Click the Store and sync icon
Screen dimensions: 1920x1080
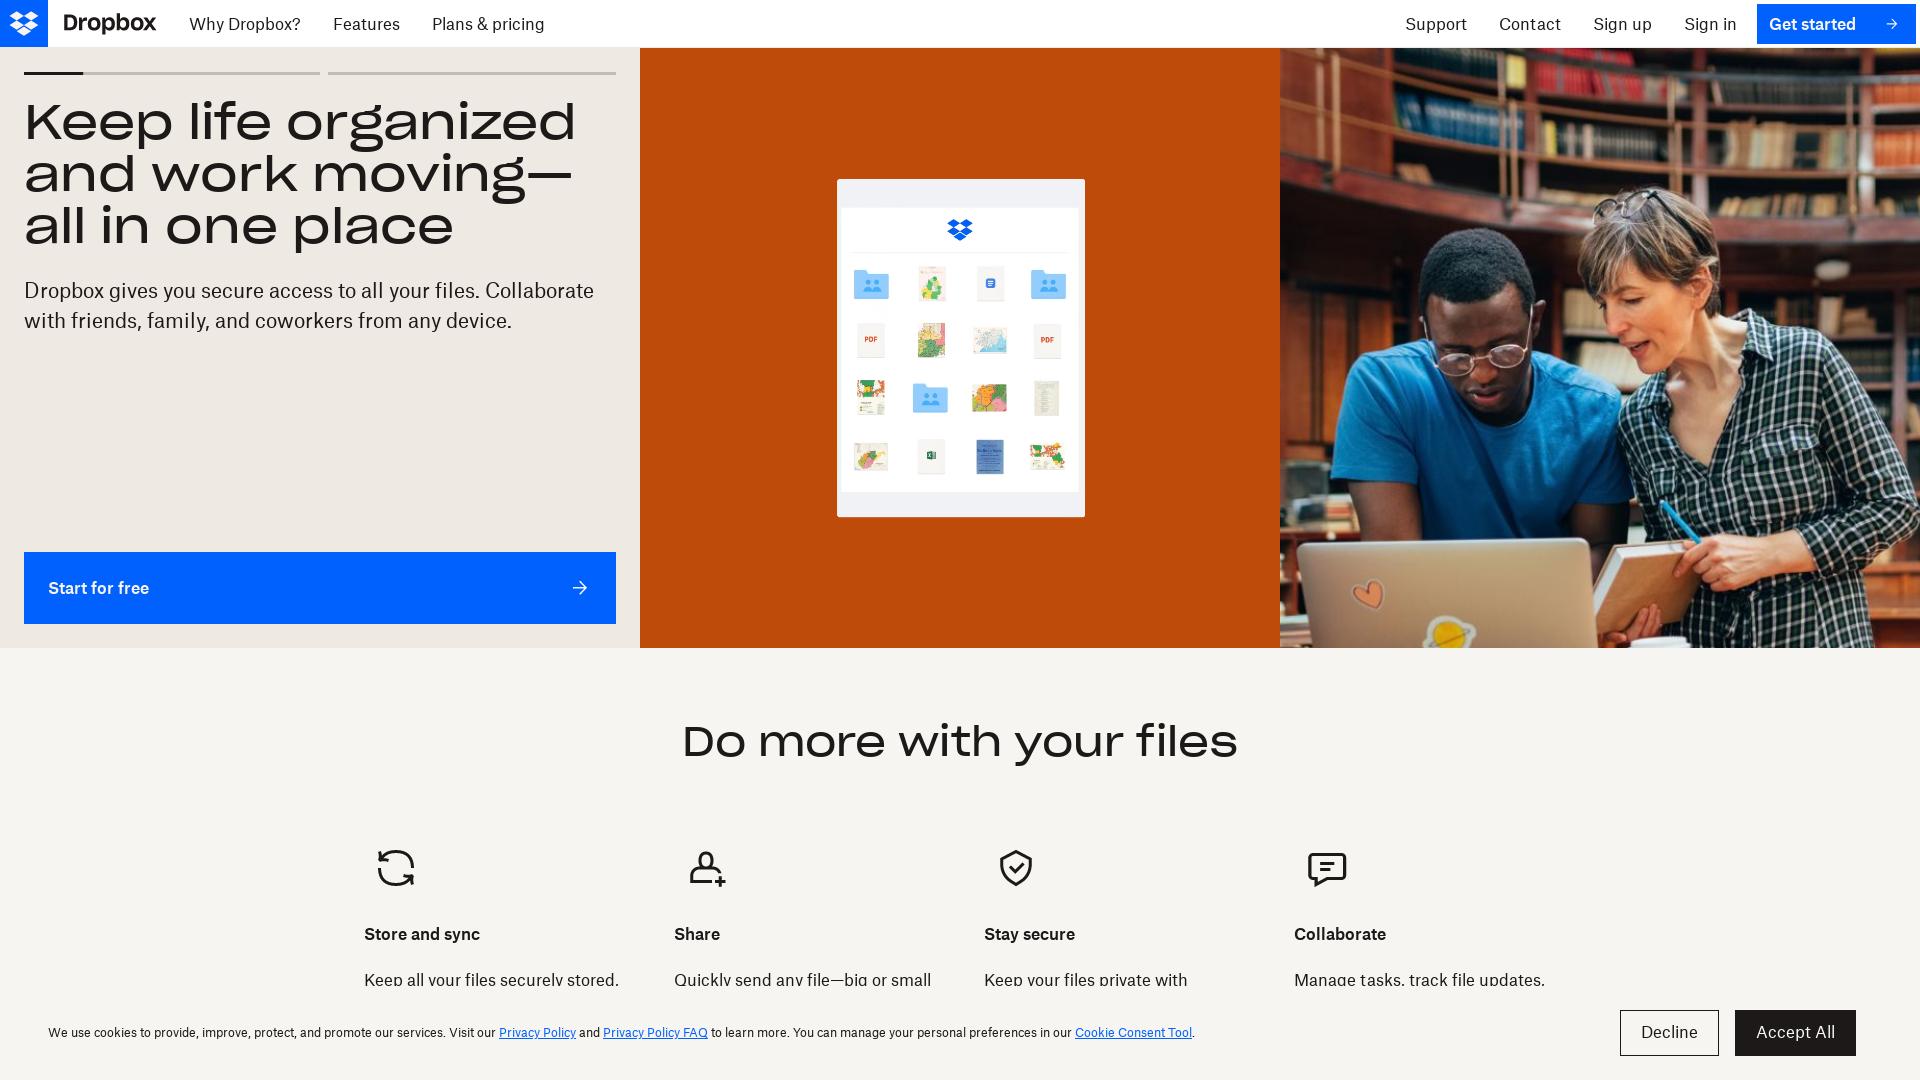(396, 868)
